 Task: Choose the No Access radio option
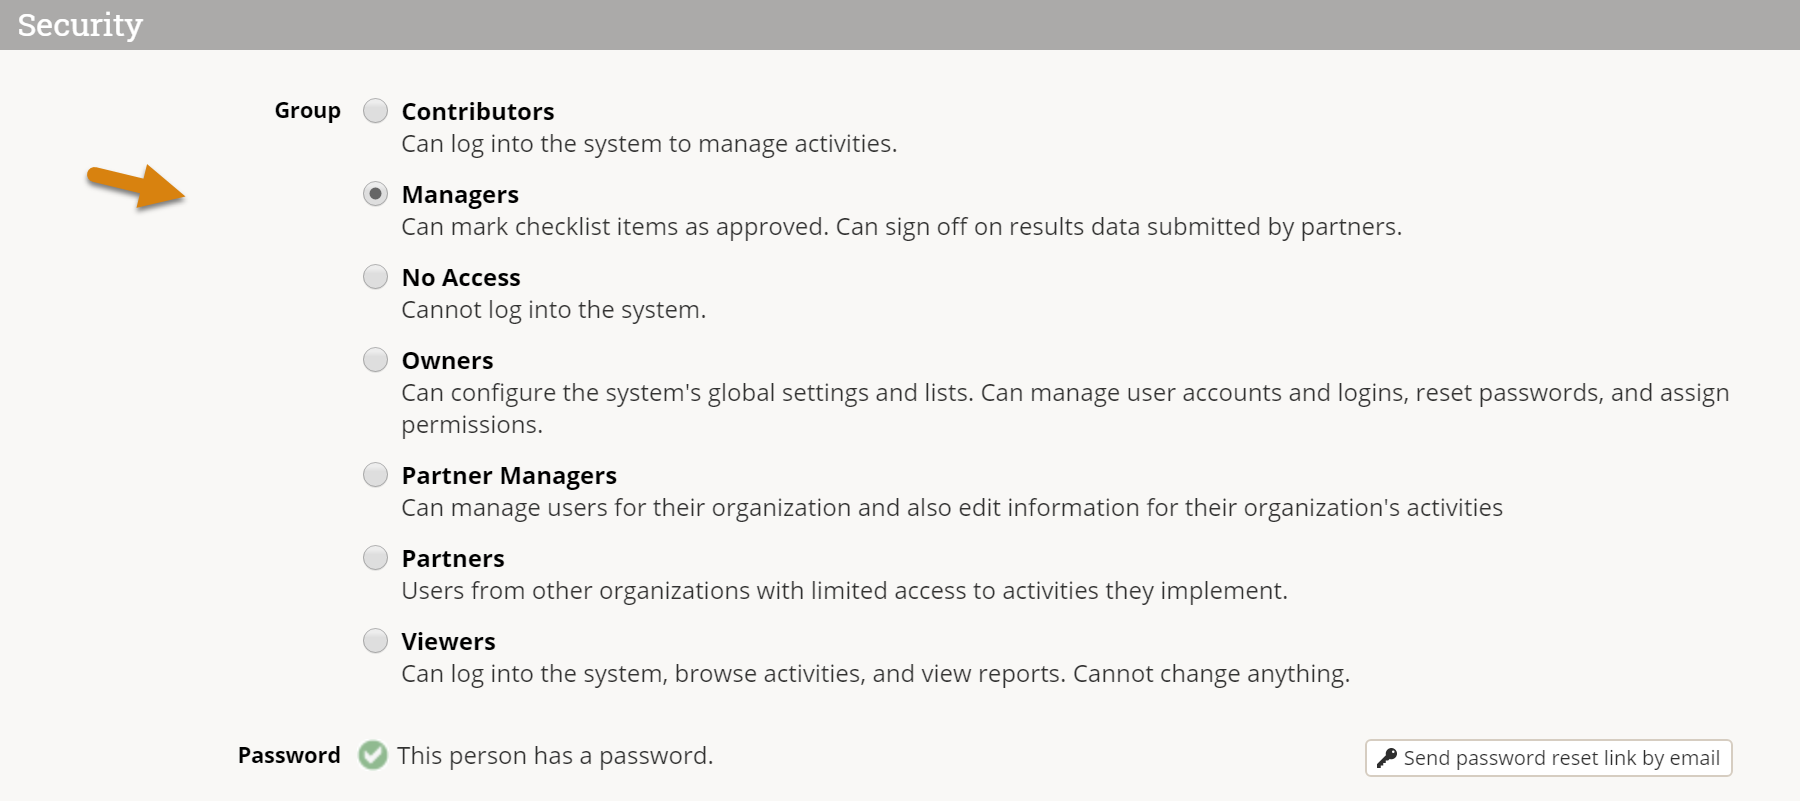coord(375,276)
